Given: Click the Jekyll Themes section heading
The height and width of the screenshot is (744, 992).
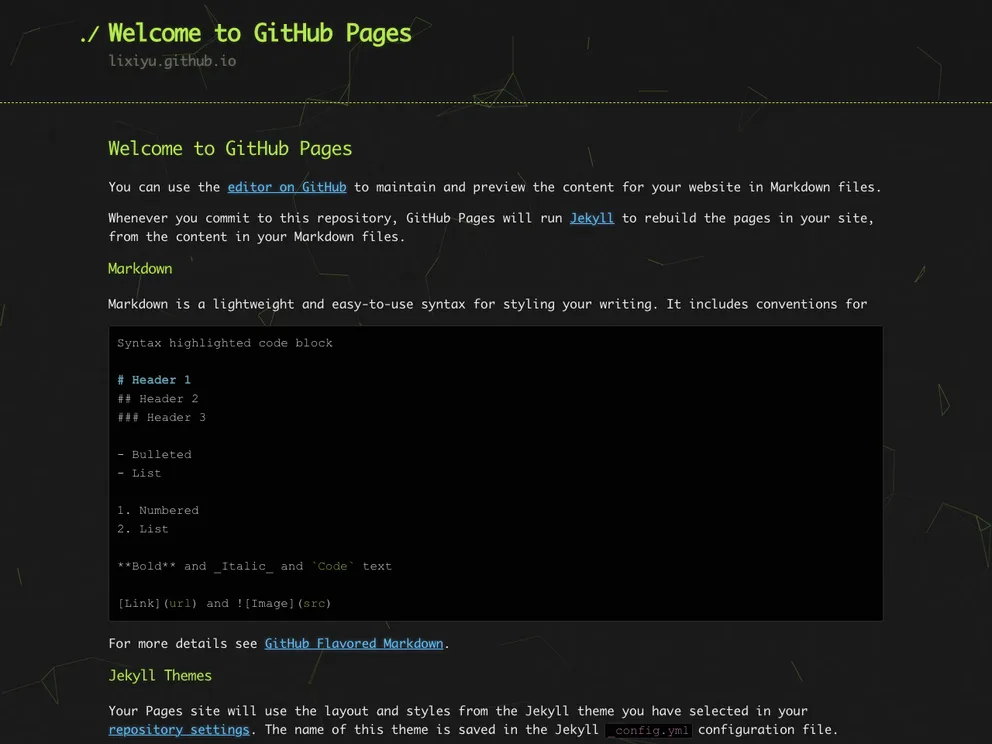Looking at the screenshot, I should pyautogui.click(x=160, y=676).
